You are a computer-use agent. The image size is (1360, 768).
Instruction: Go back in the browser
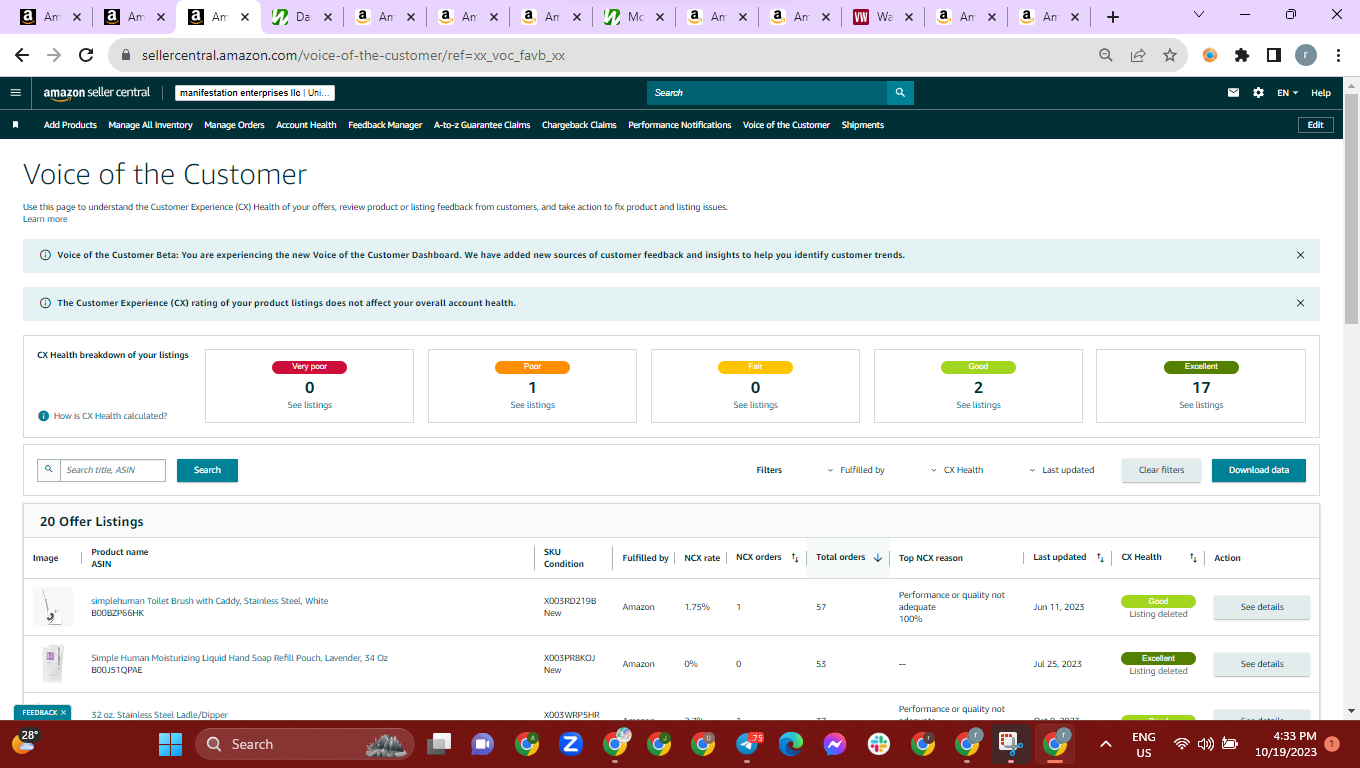(22, 55)
